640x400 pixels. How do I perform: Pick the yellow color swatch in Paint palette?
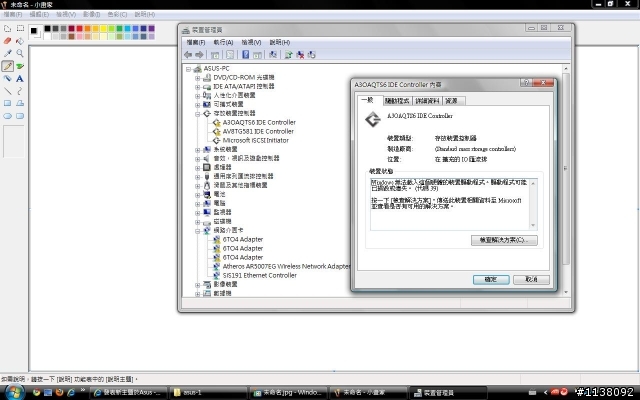[103, 29]
